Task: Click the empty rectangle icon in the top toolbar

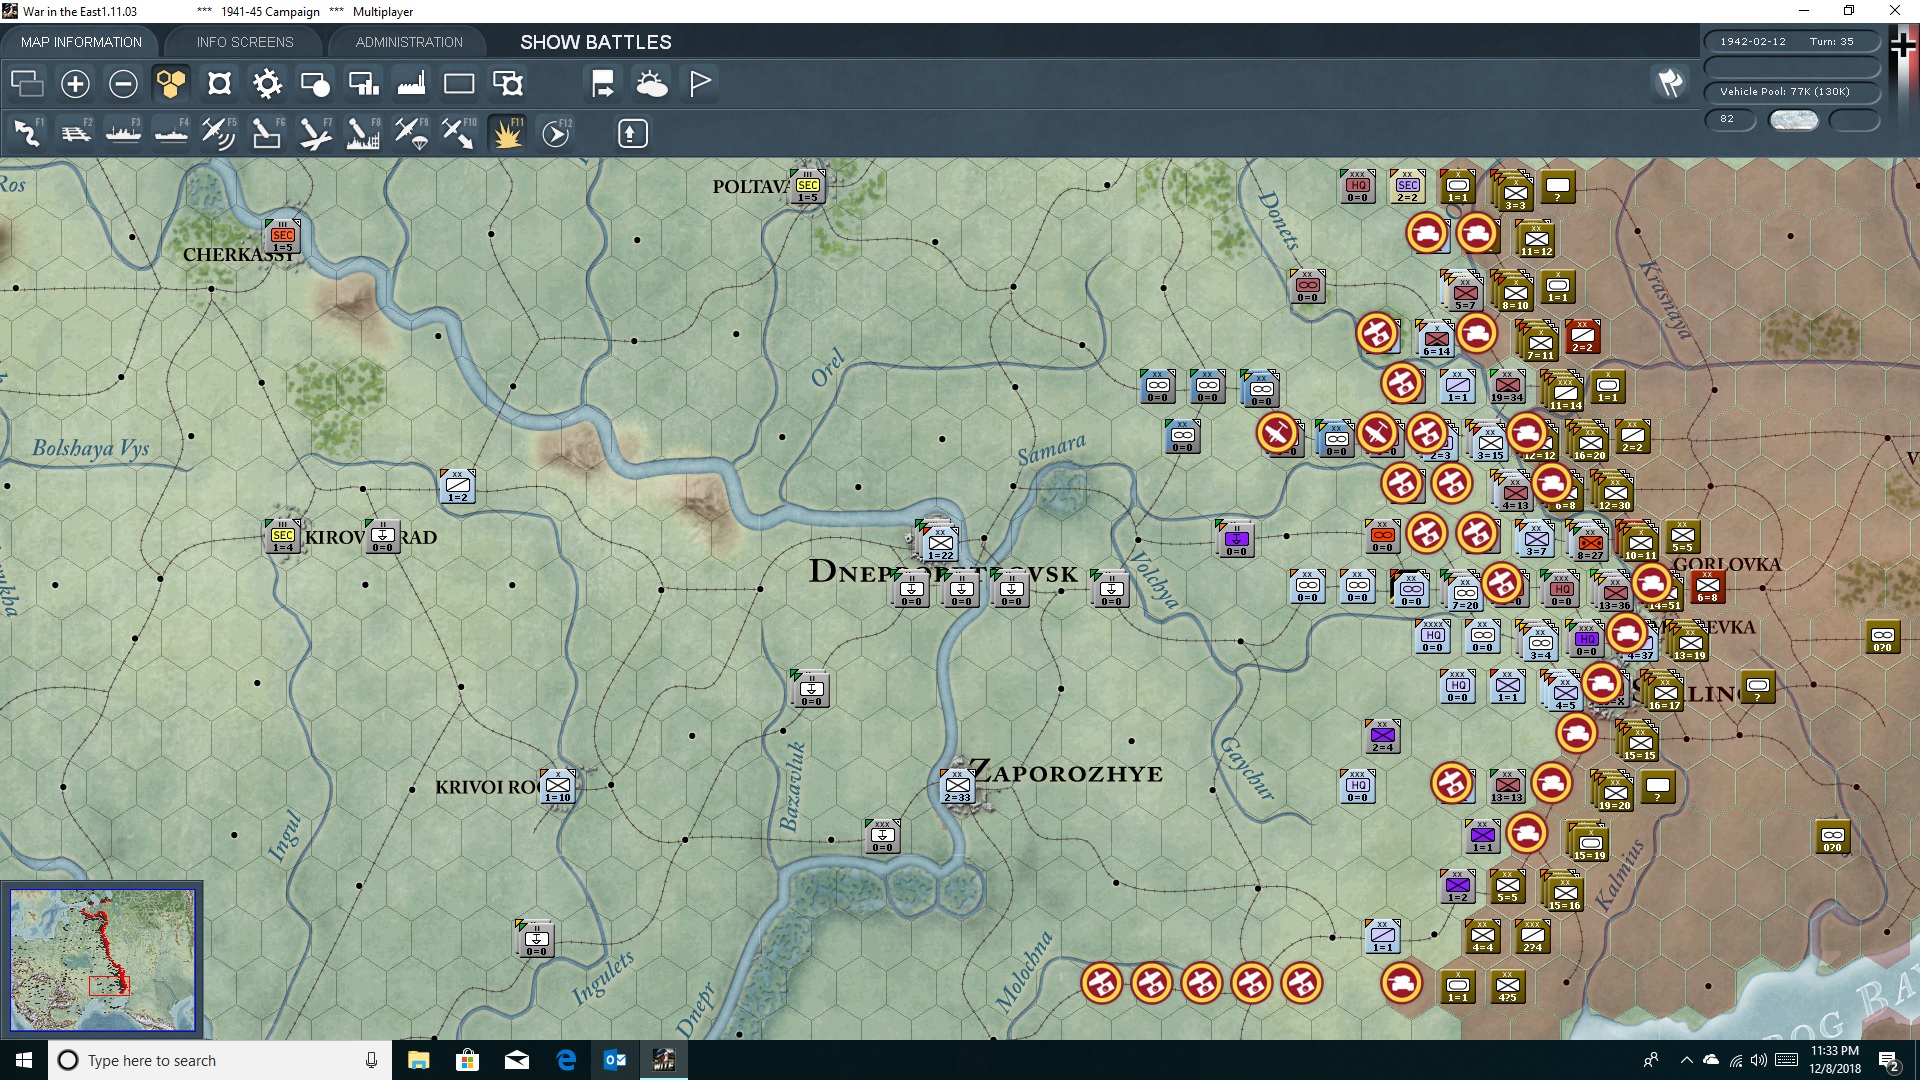Action: (x=459, y=84)
